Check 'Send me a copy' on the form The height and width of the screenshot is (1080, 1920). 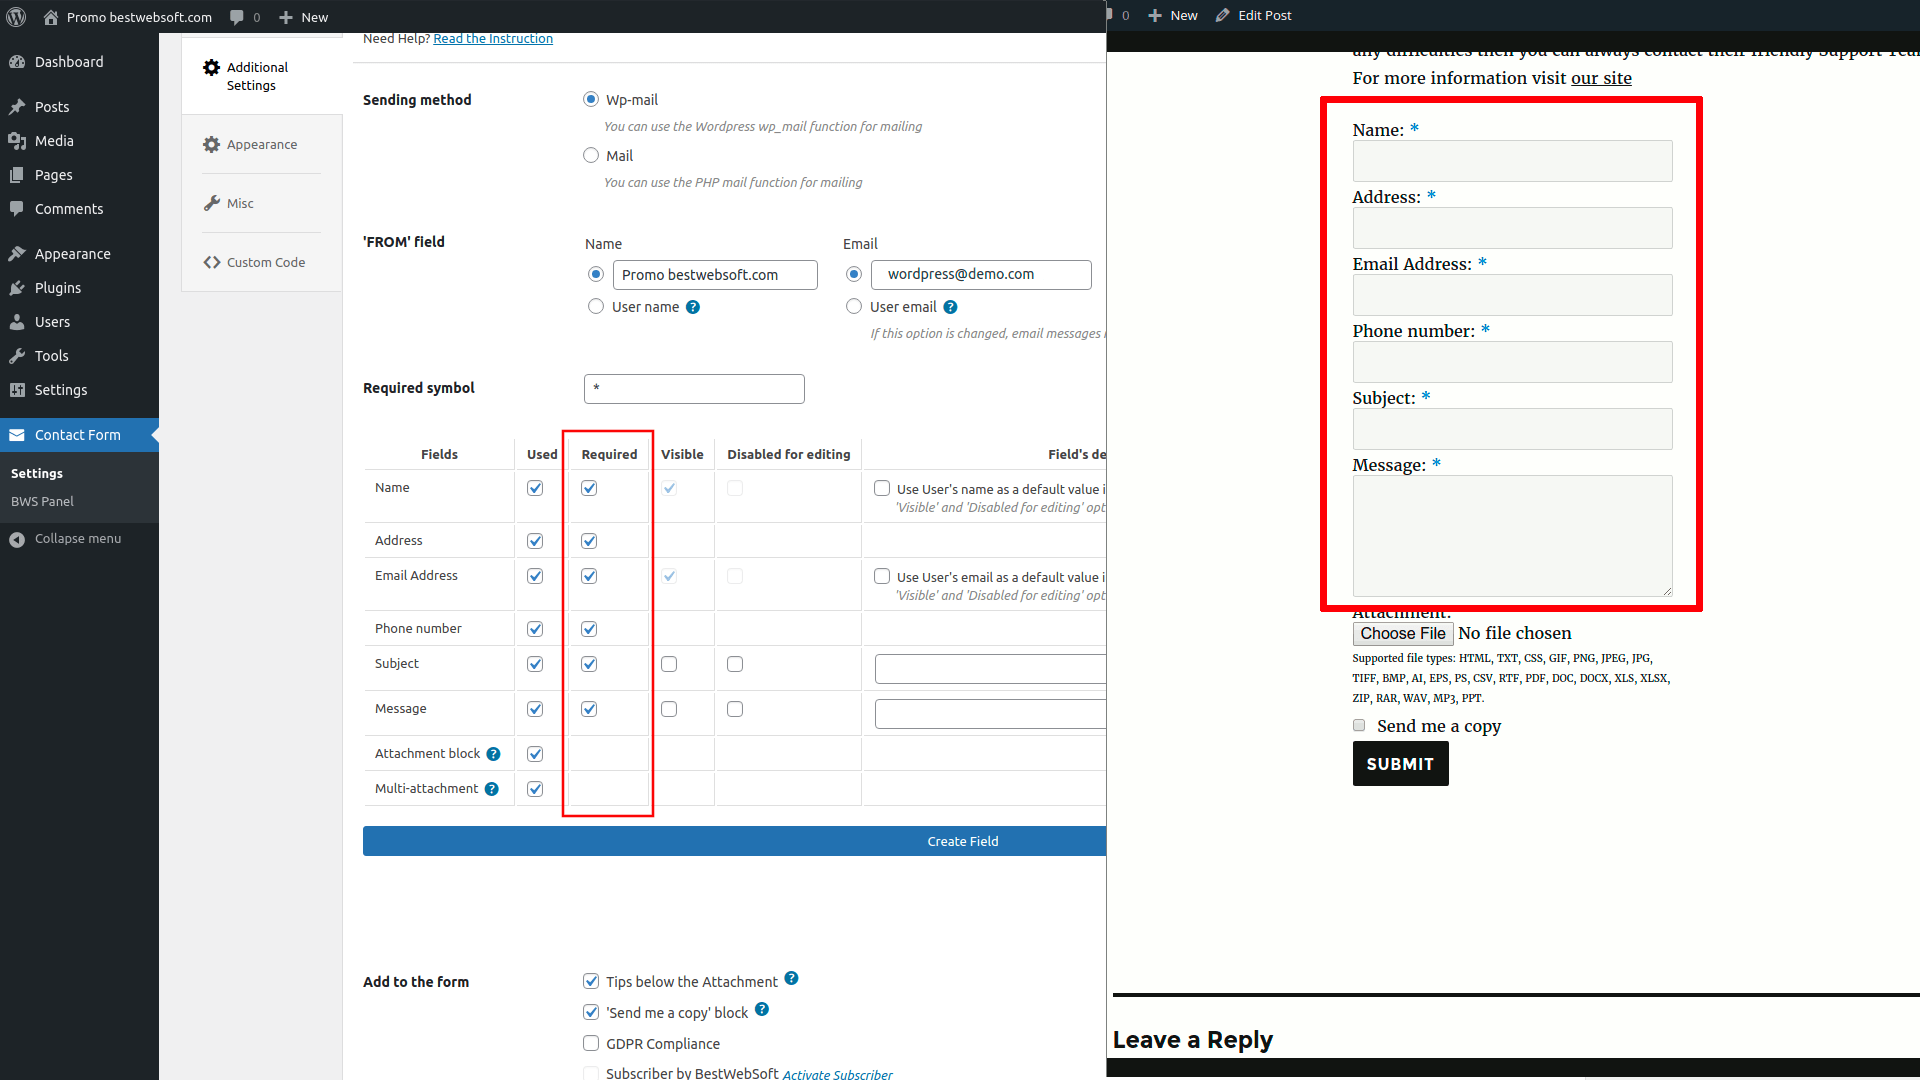pyautogui.click(x=1359, y=725)
